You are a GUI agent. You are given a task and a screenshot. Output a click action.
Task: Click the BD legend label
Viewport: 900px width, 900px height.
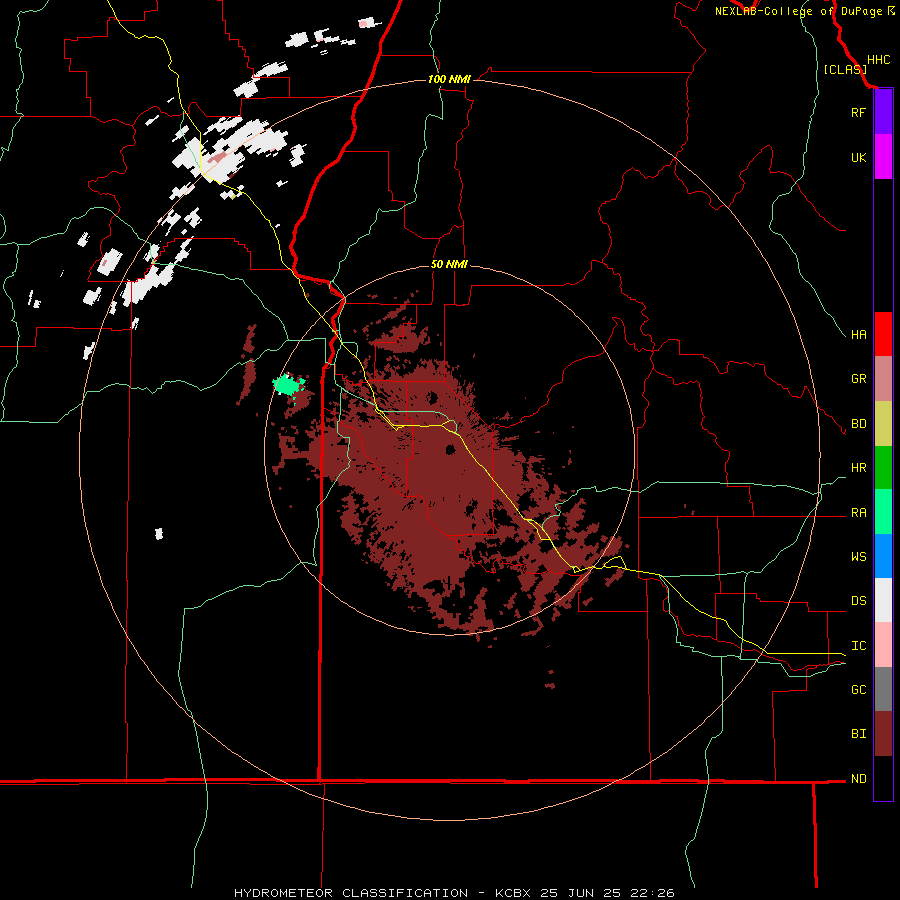pos(858,424)
